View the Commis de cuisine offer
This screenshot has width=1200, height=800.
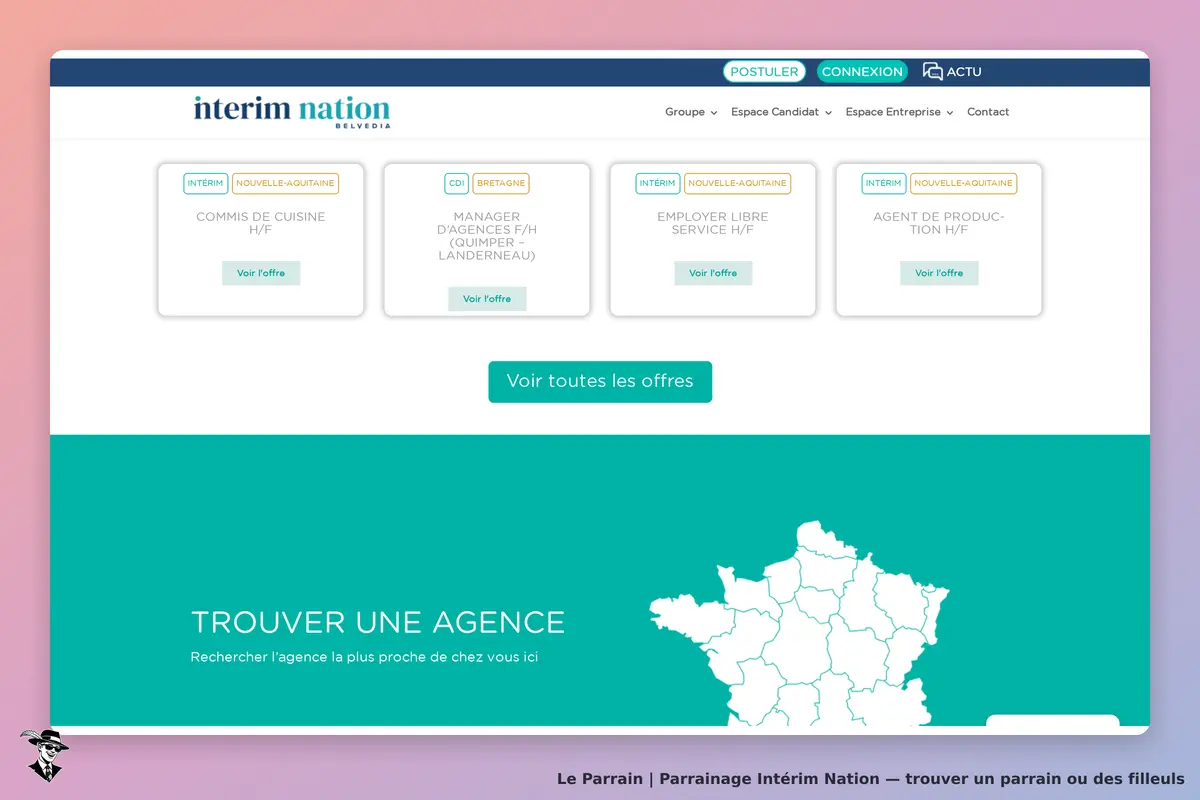(x=261, y=273)
